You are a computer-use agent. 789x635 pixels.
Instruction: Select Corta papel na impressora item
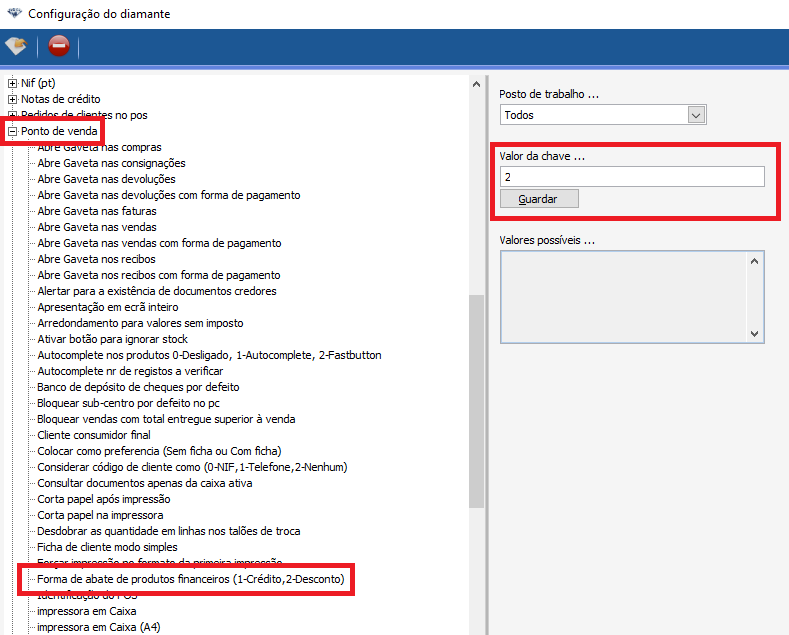100,515
